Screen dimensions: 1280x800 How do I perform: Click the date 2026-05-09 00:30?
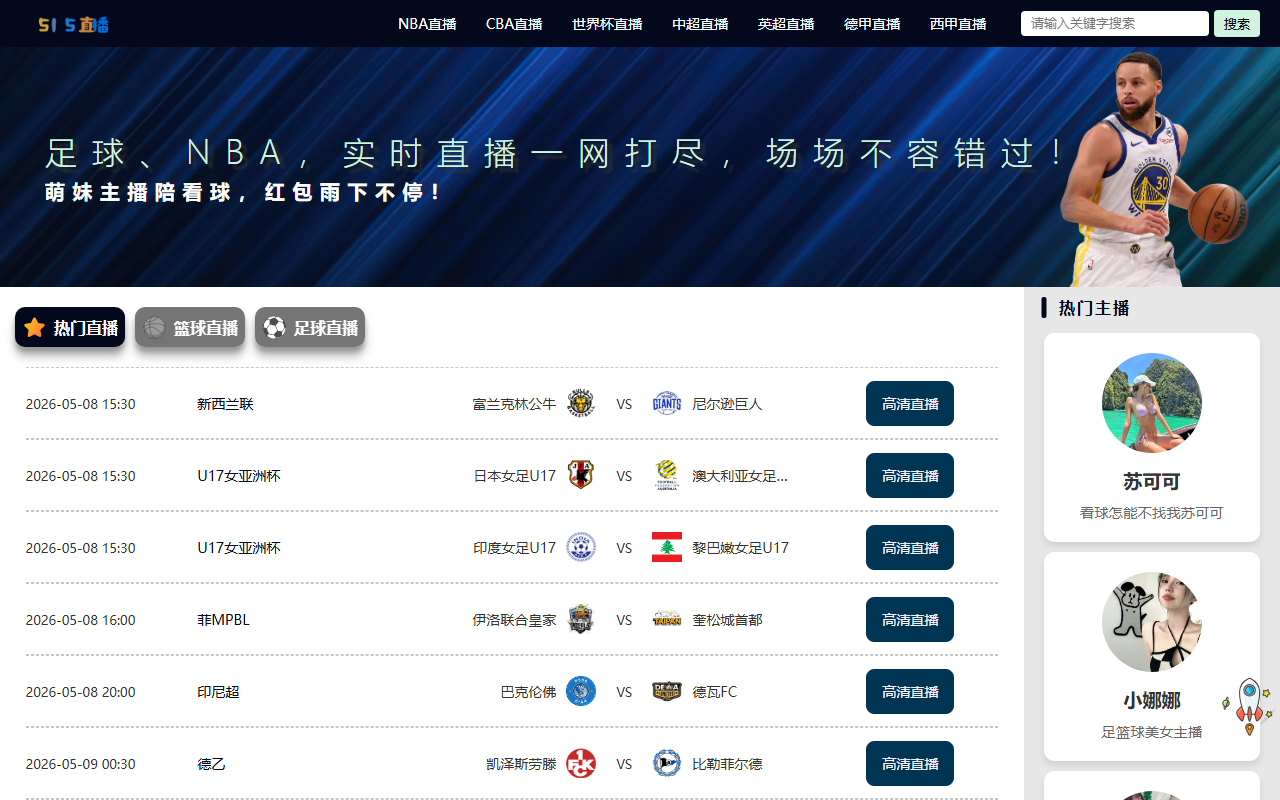click(80, 764)
